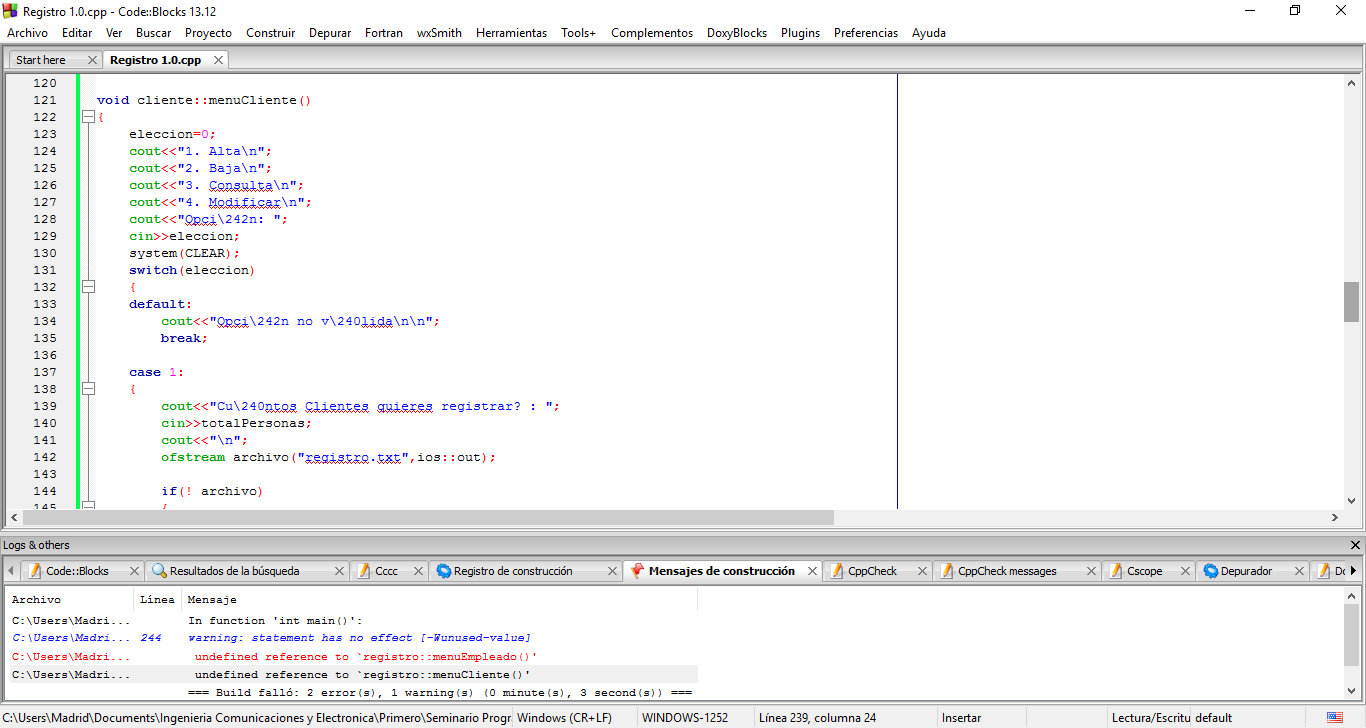Select the editor vertical scrollbar thumb

[x=1351, y=302]
